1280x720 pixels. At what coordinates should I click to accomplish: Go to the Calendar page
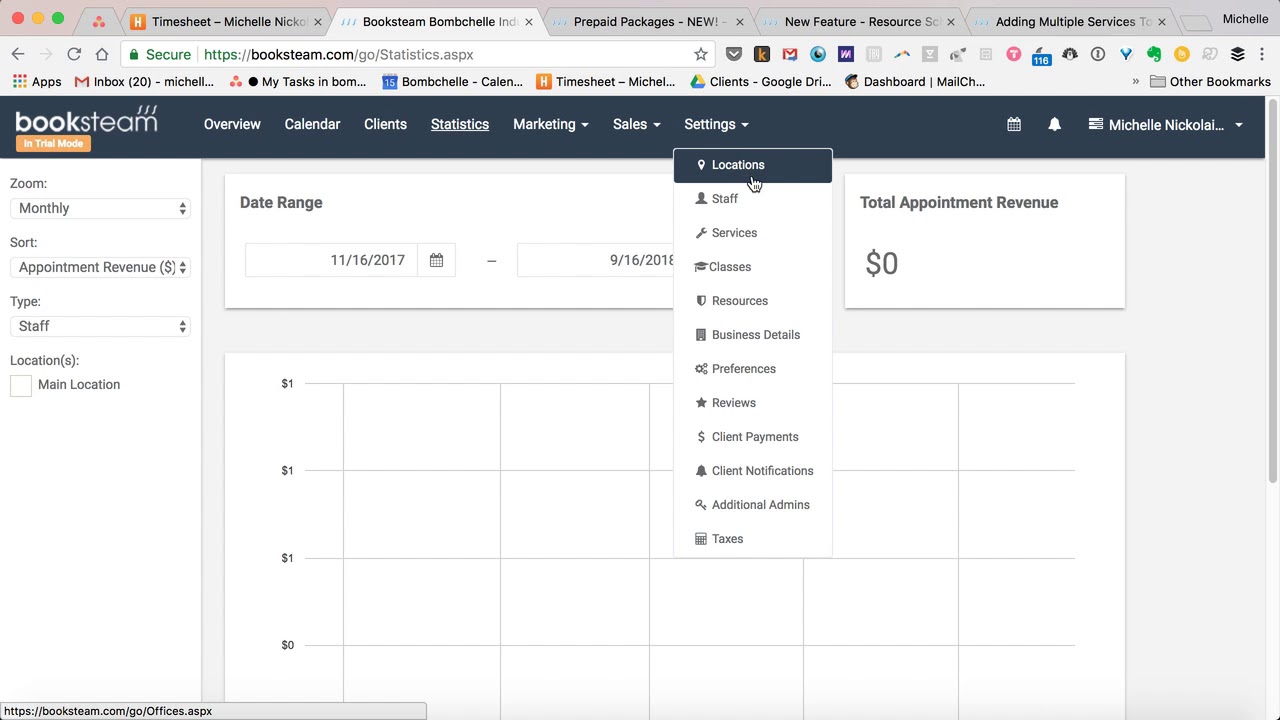(312, 124)
